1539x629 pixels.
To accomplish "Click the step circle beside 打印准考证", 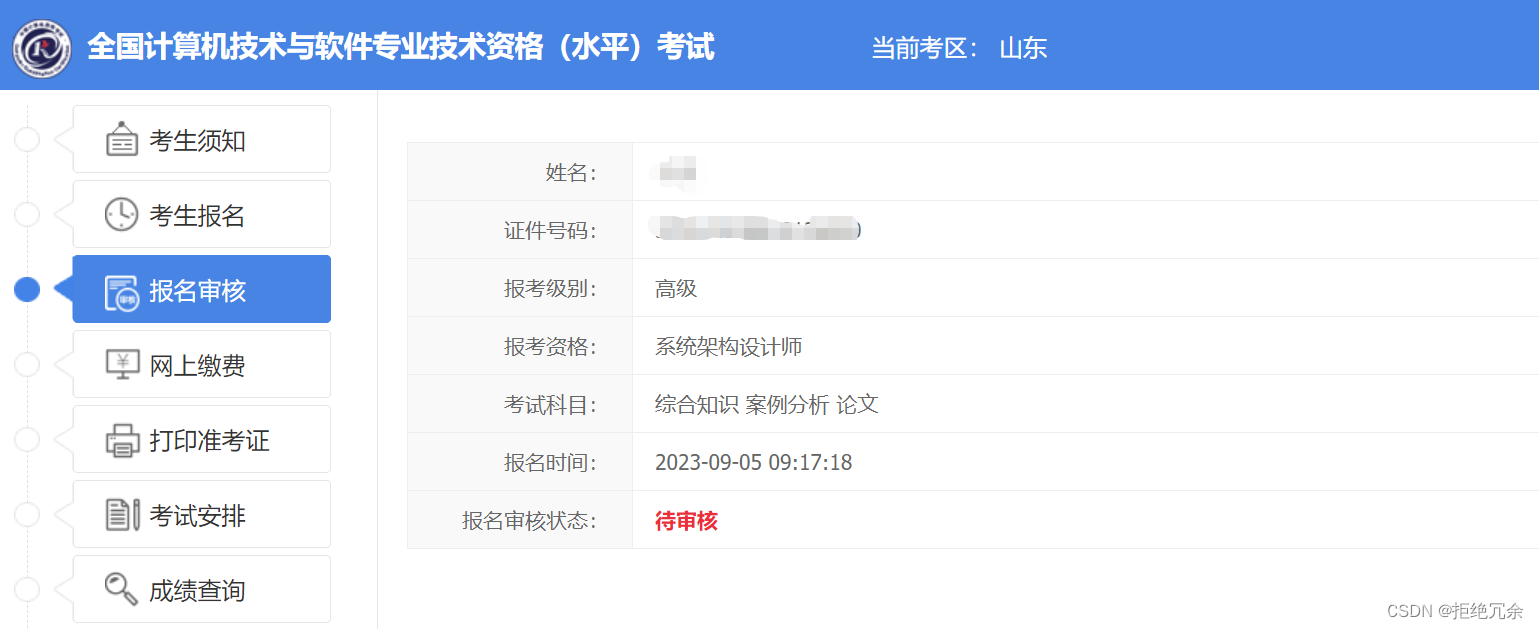I will pos(27,440).
